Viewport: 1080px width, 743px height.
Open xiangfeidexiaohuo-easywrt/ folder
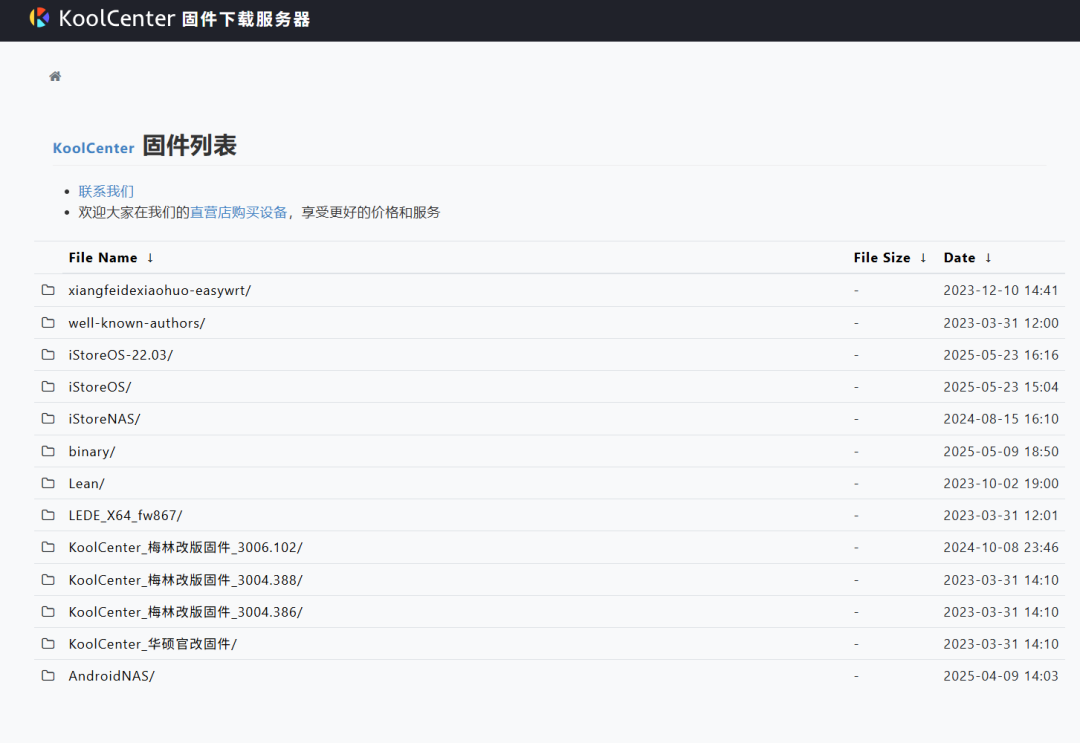click(159, 291)
